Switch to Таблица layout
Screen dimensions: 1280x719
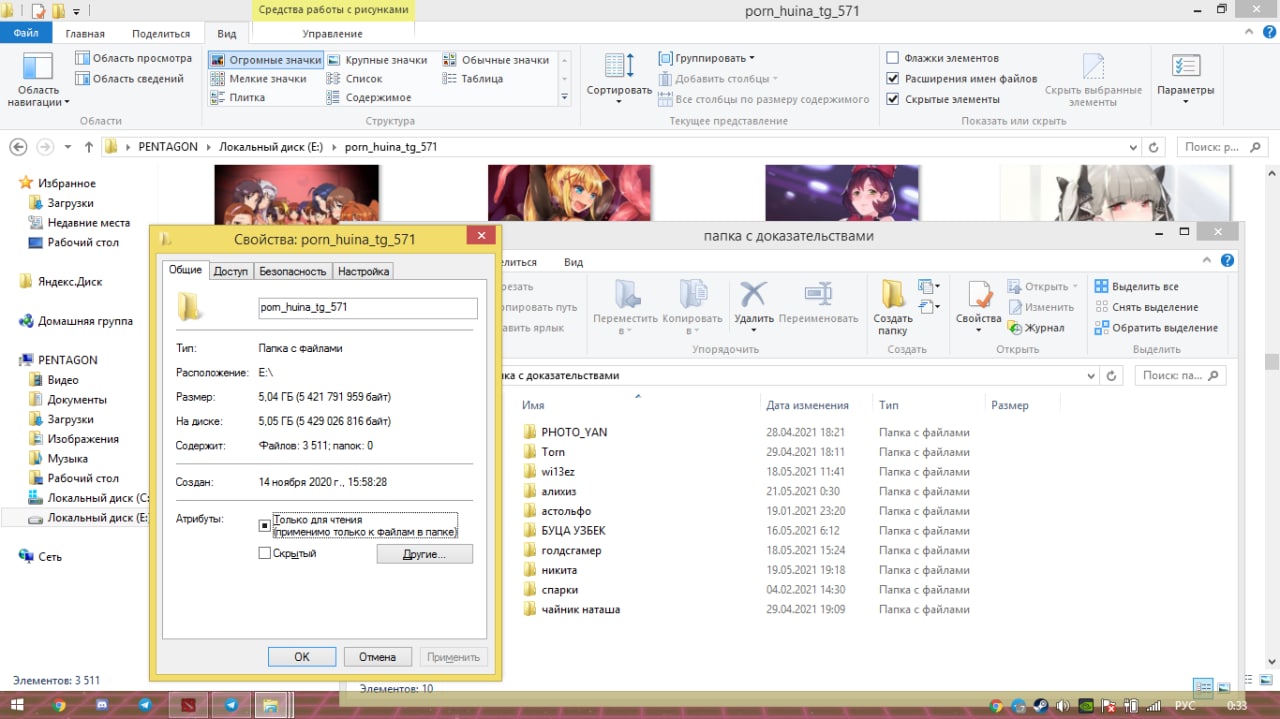click(x=473, y=79)
